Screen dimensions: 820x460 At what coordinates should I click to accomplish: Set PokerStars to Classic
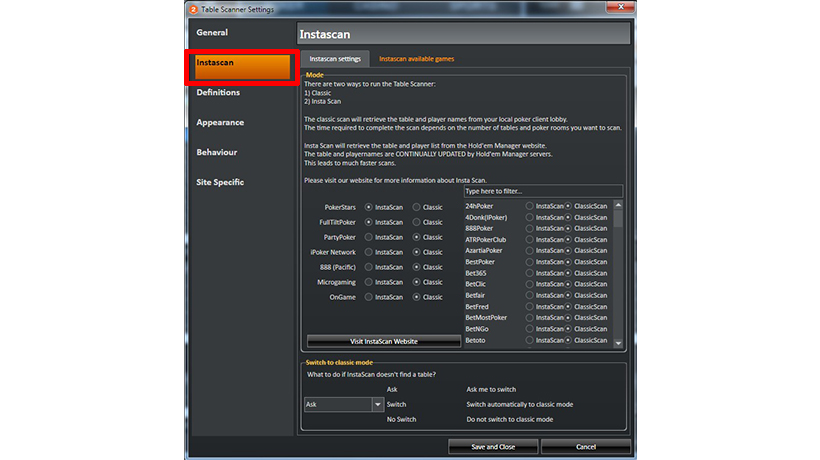pos(416,207)
